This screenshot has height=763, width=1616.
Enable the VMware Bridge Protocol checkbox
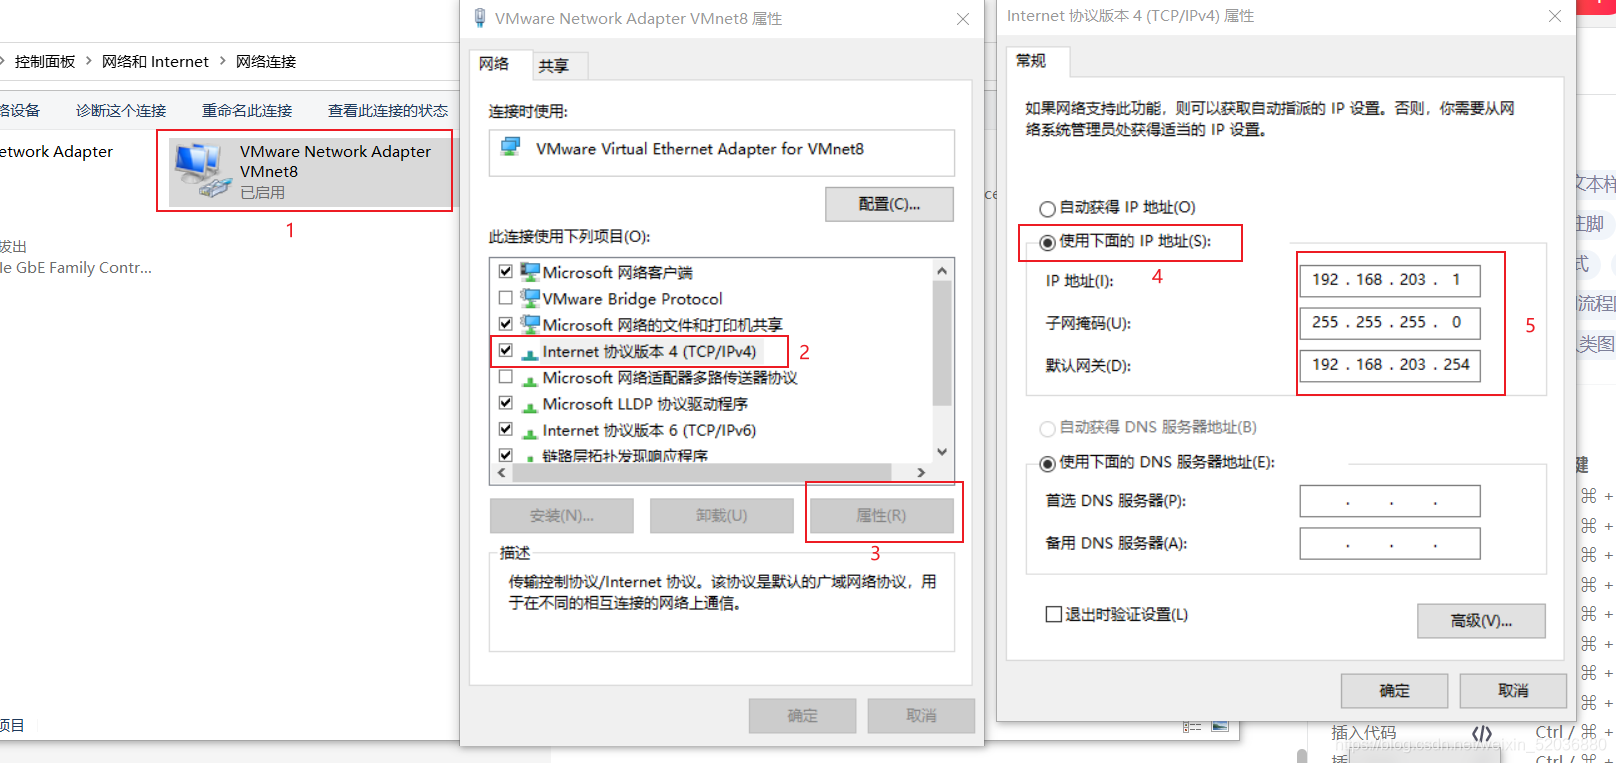pyautogui.click(x=506, y=298)
